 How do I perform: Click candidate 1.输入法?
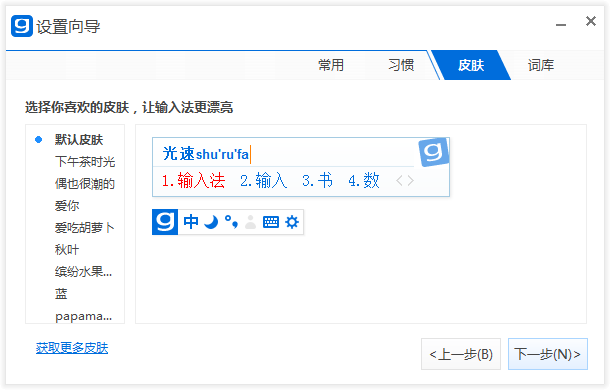[x=193, y=181]
